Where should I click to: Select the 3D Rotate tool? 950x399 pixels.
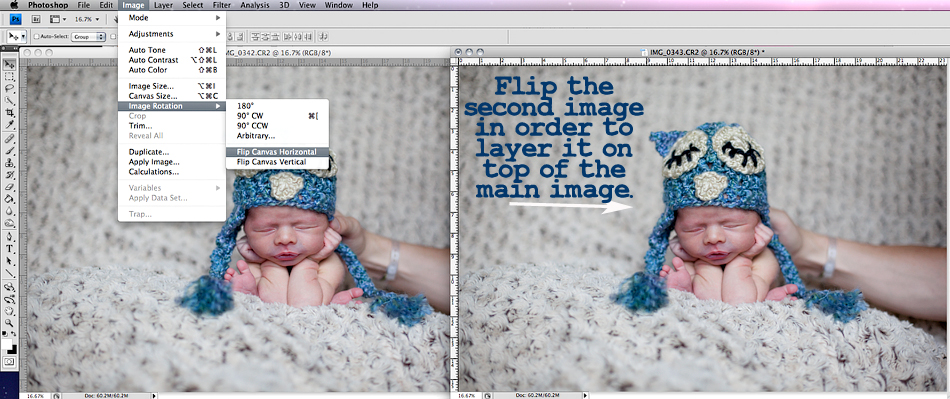[10, 288]
